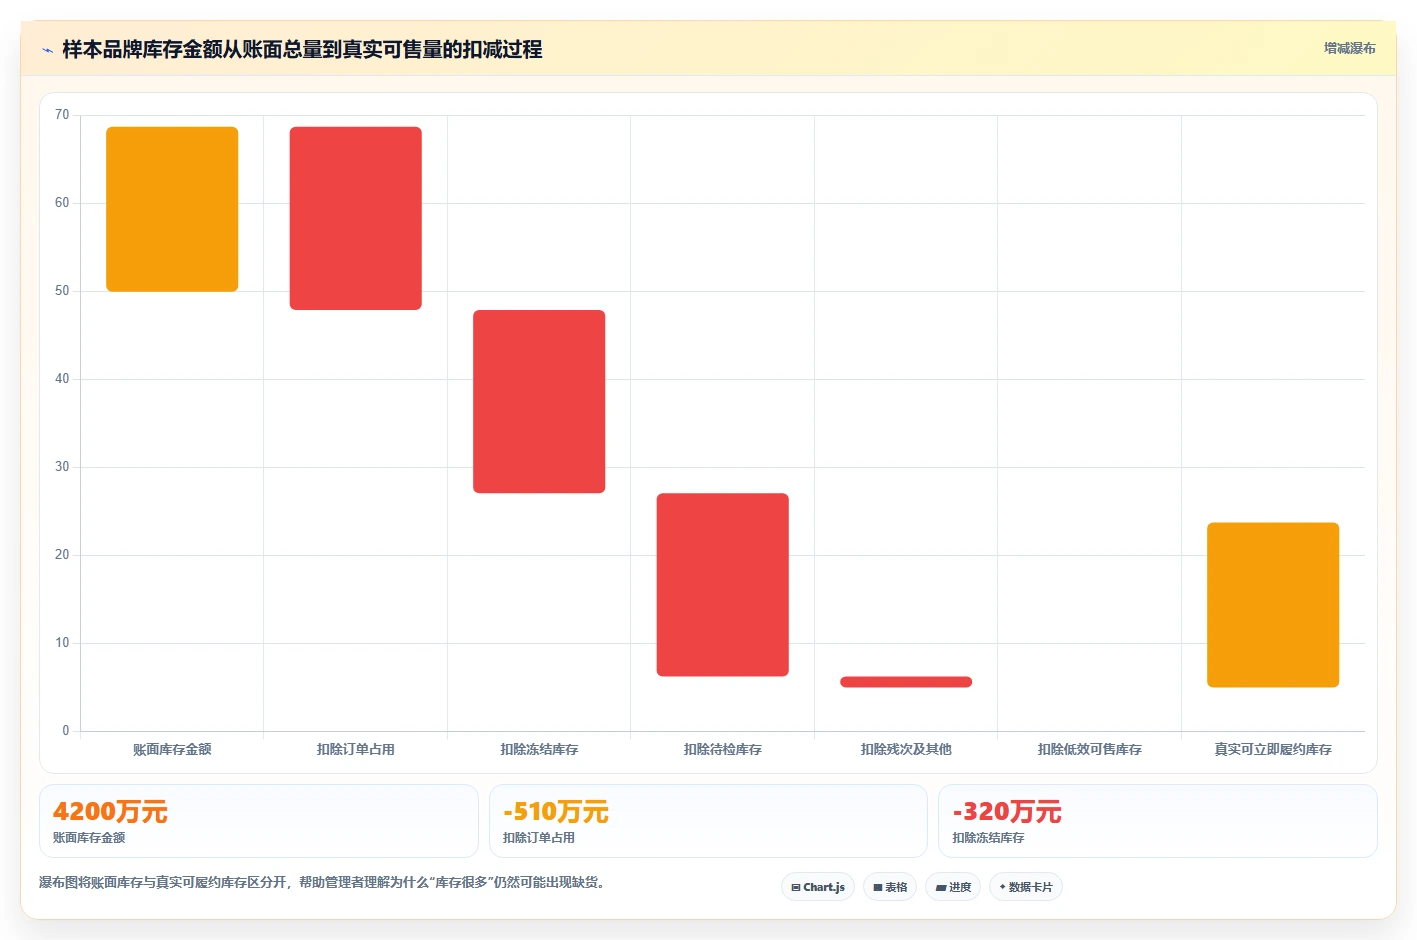This screenshot has width=1417, height=940.
Task: Click x-axis label 真实可立即履约库存
Action: click(1273, 749)
